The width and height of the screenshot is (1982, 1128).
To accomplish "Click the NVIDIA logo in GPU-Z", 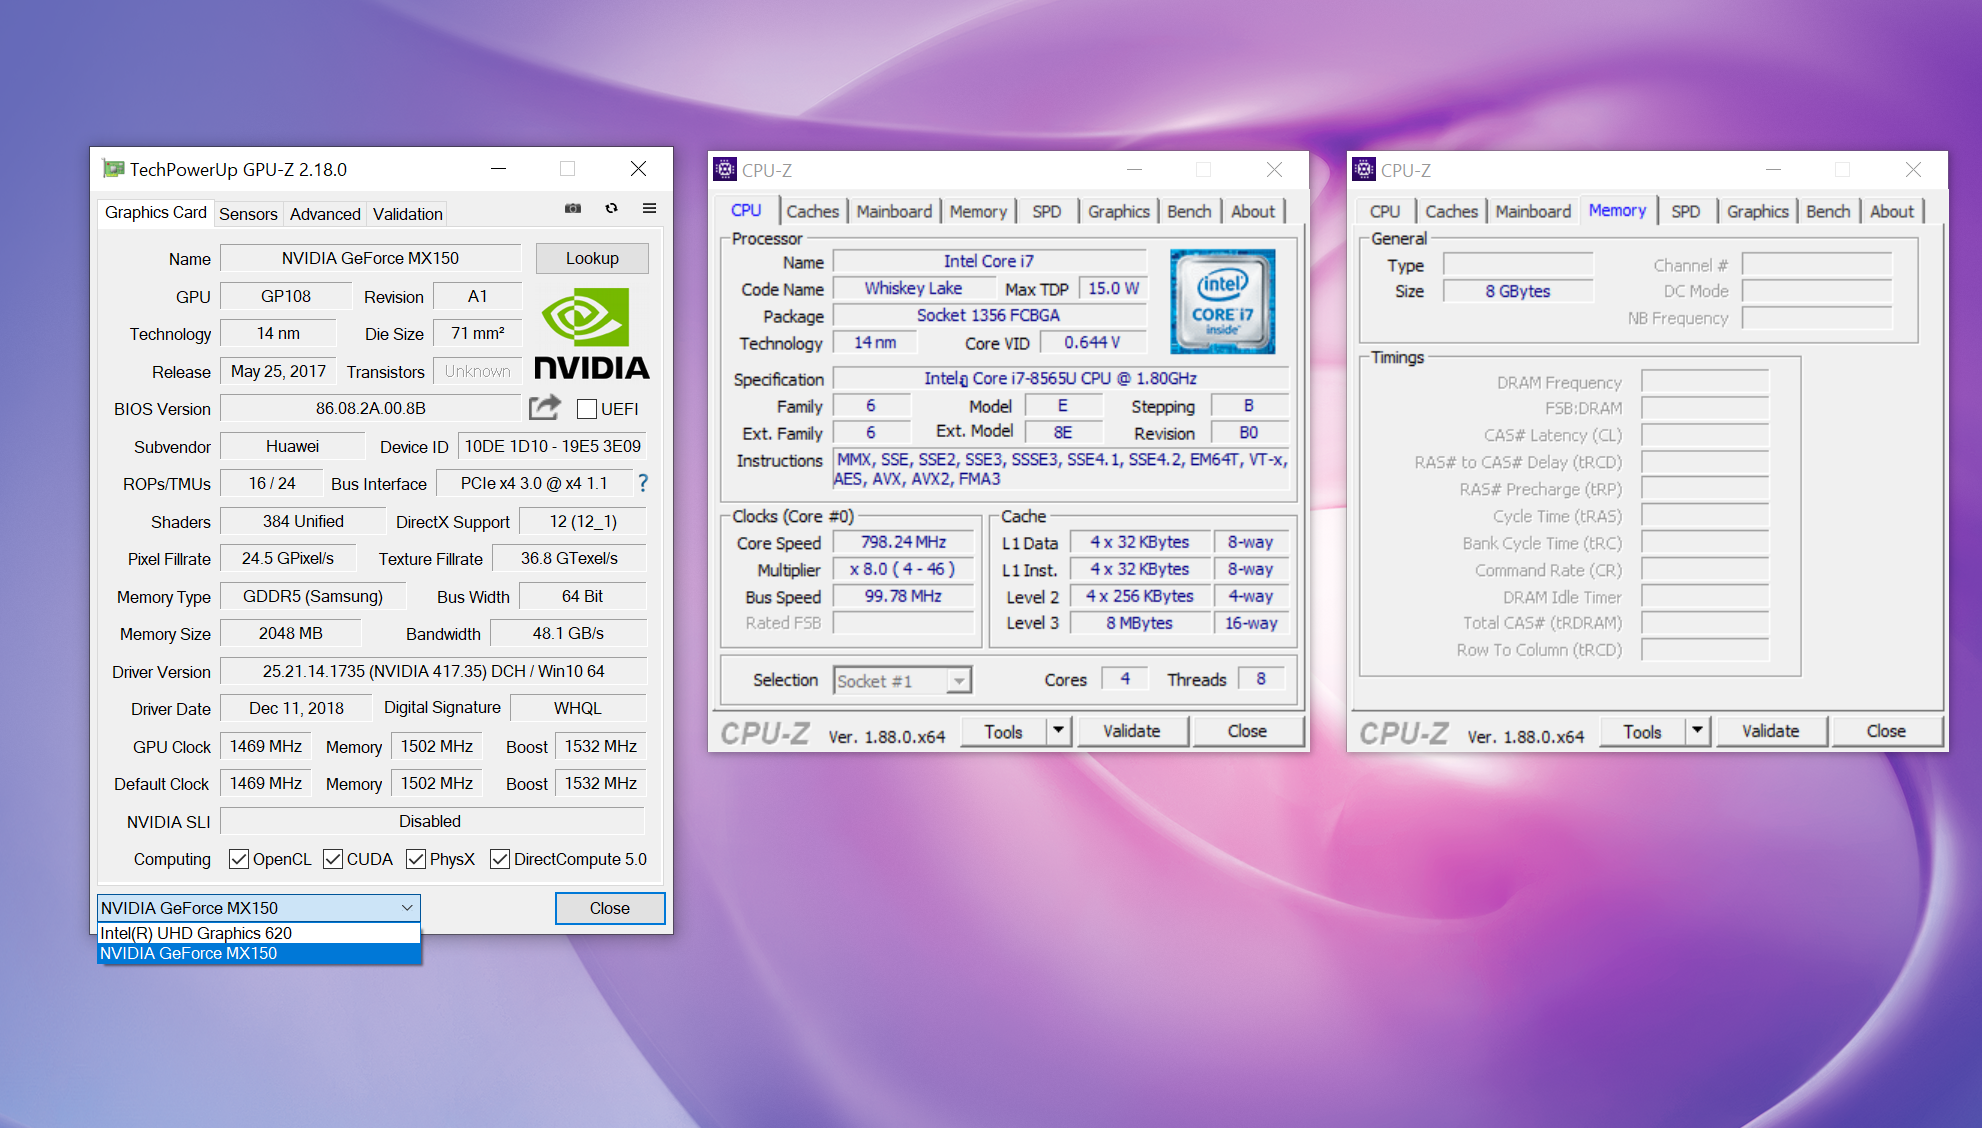I will point(592,334).
